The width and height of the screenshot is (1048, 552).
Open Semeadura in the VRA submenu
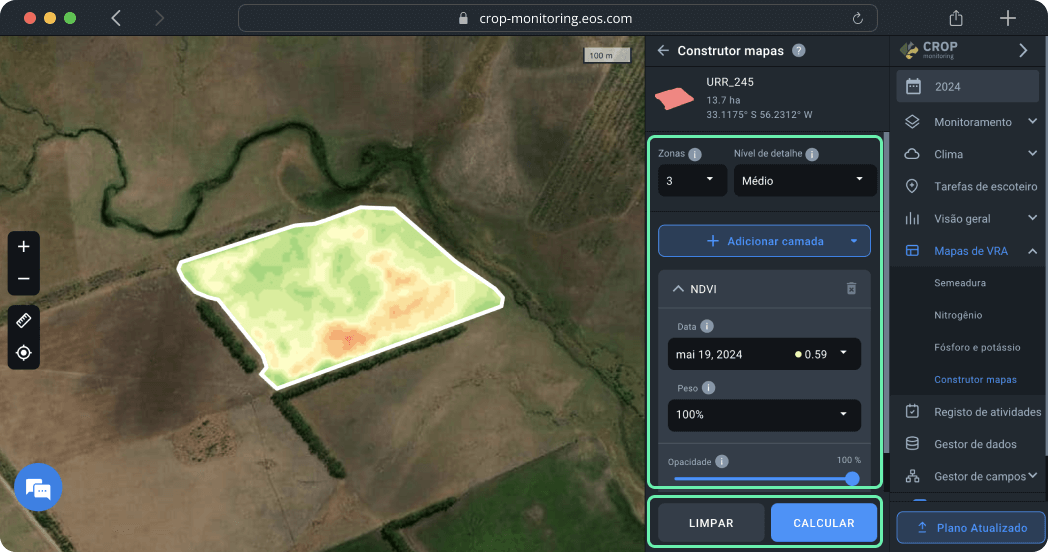point(960,283)
